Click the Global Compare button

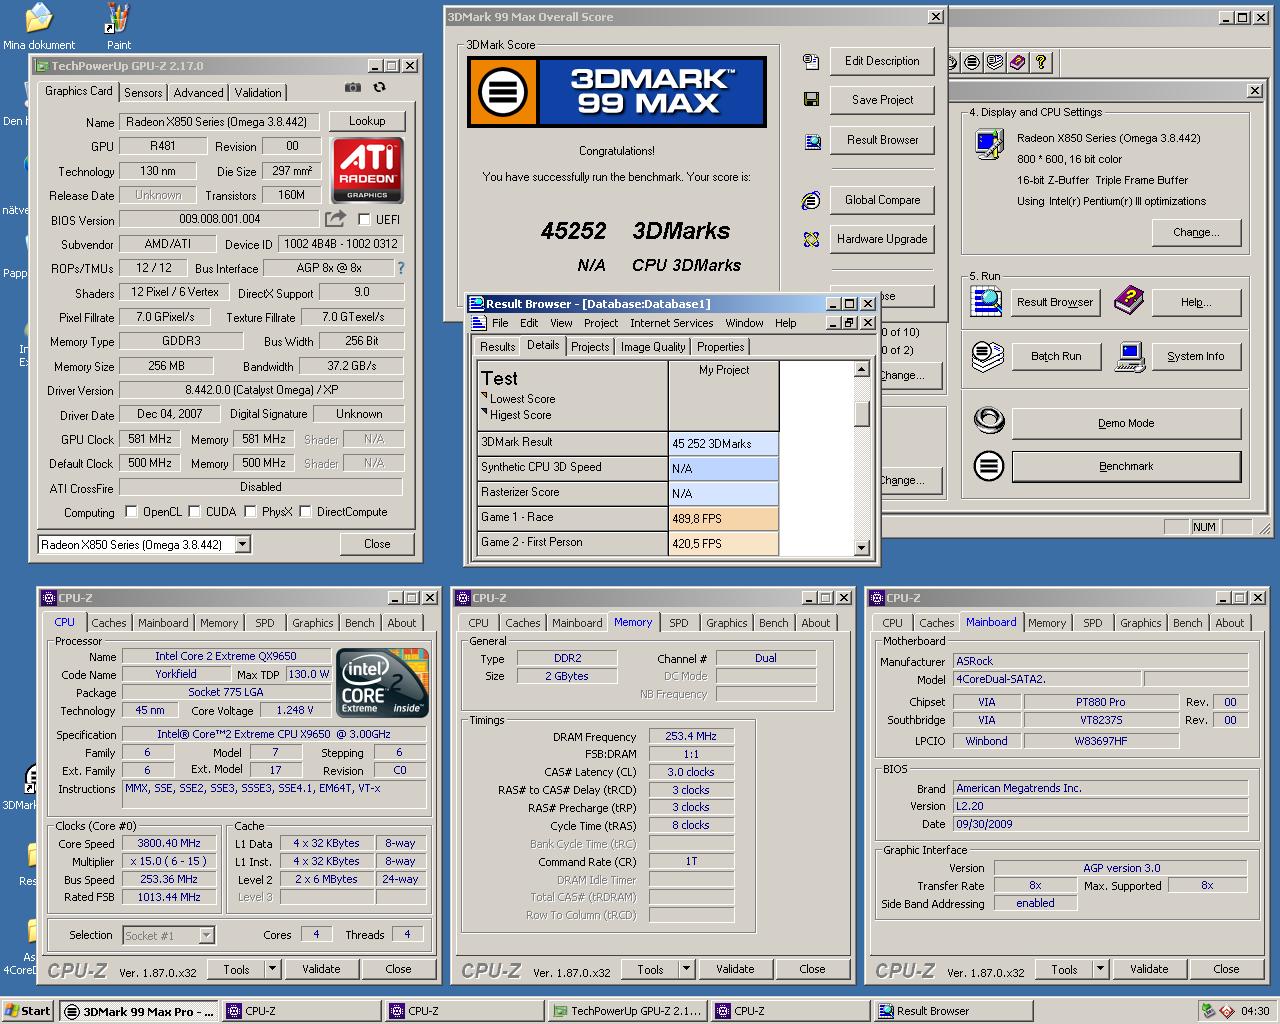tap(882, 200)
